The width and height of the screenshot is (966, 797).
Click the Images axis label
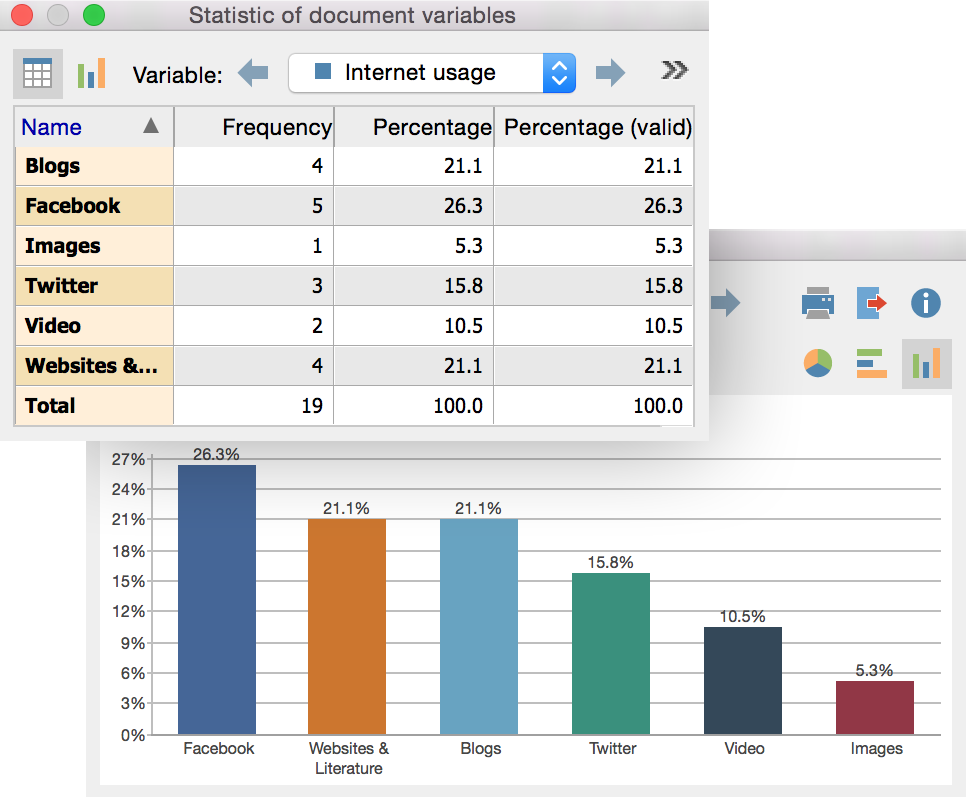point(876,749)
